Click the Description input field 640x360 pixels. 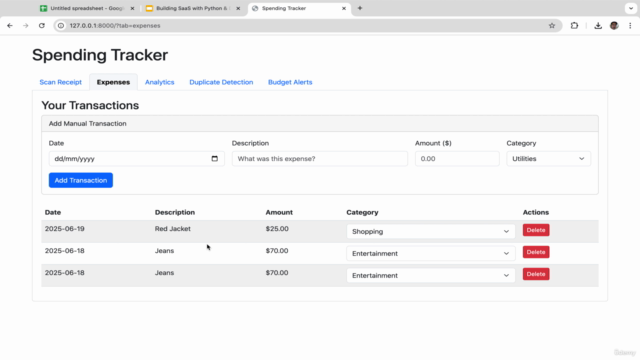tap(320, 158)
